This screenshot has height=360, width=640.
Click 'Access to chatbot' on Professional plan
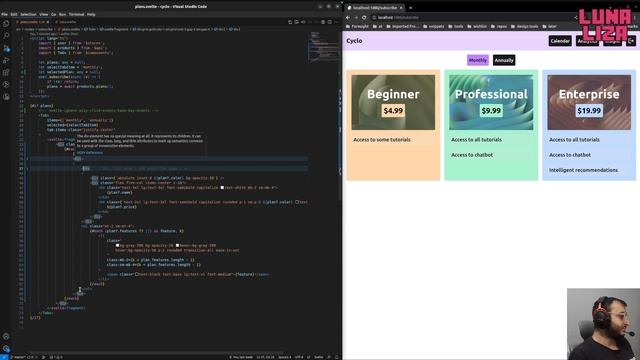(472, 155)
